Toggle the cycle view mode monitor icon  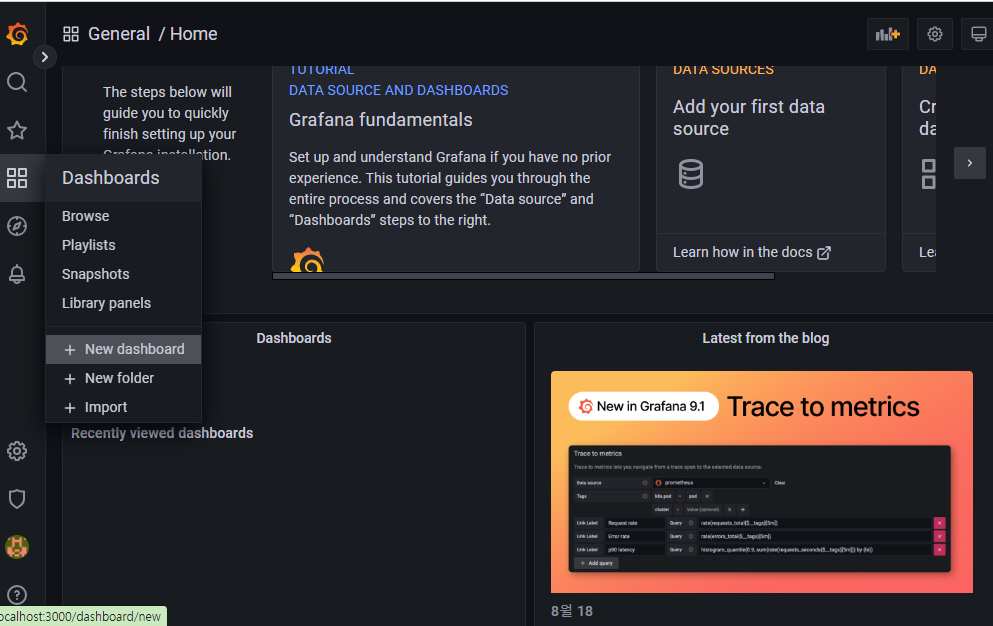tap(978, 34)
